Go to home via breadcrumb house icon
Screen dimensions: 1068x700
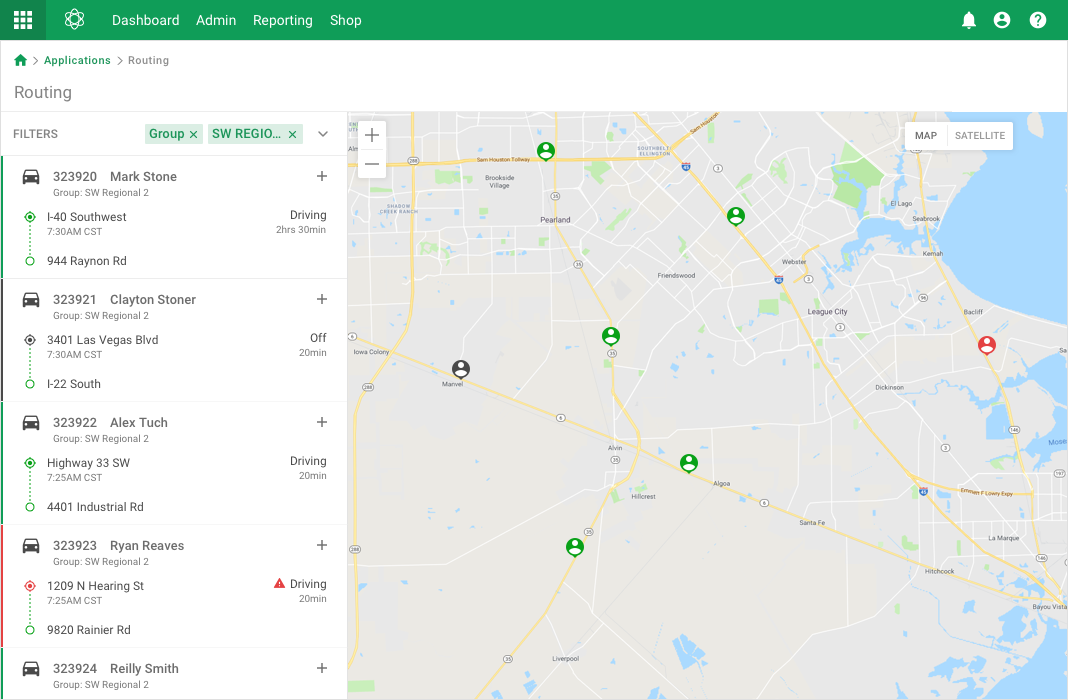point(20,60)
